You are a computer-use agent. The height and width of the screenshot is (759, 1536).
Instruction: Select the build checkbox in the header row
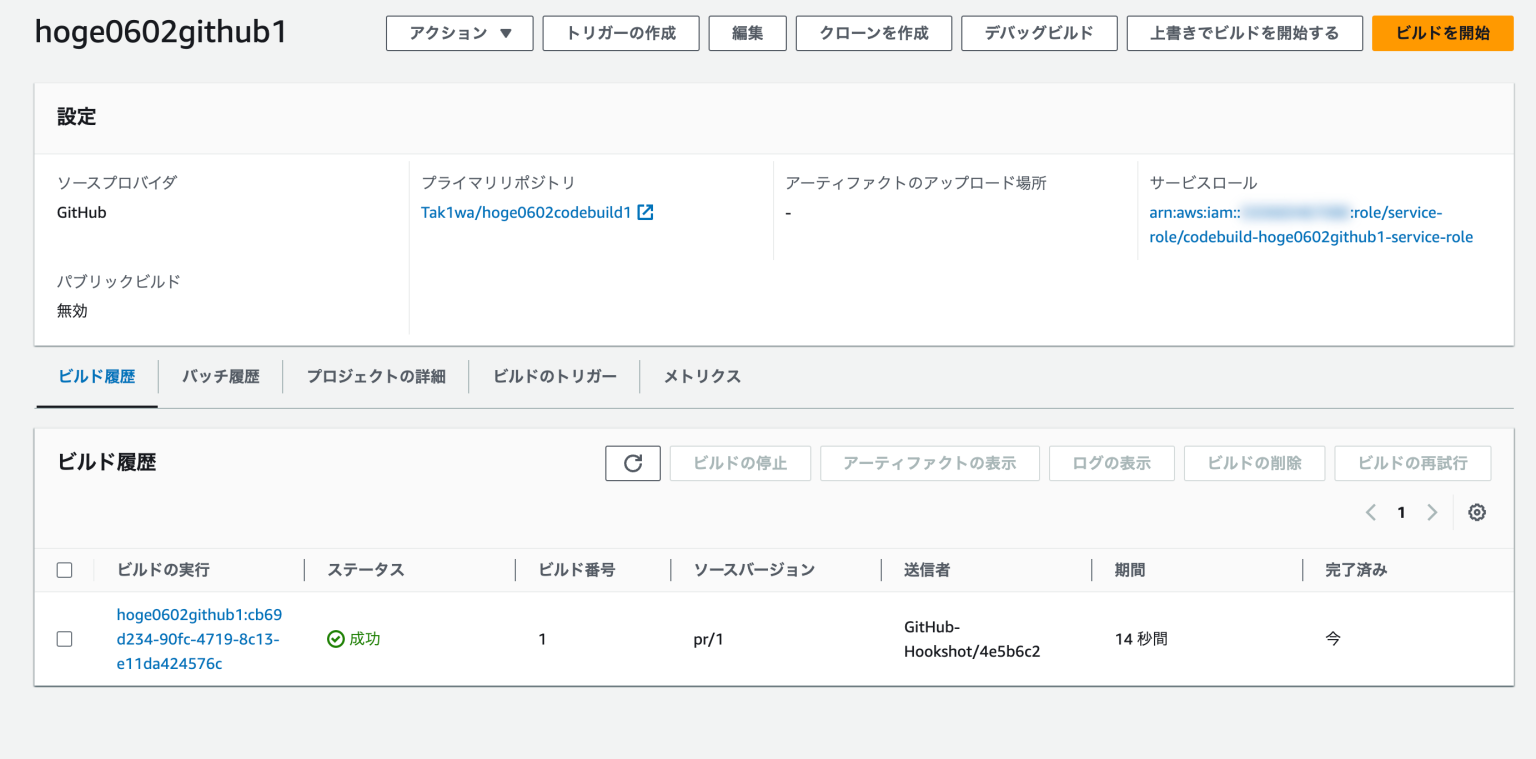click(64, 569)
